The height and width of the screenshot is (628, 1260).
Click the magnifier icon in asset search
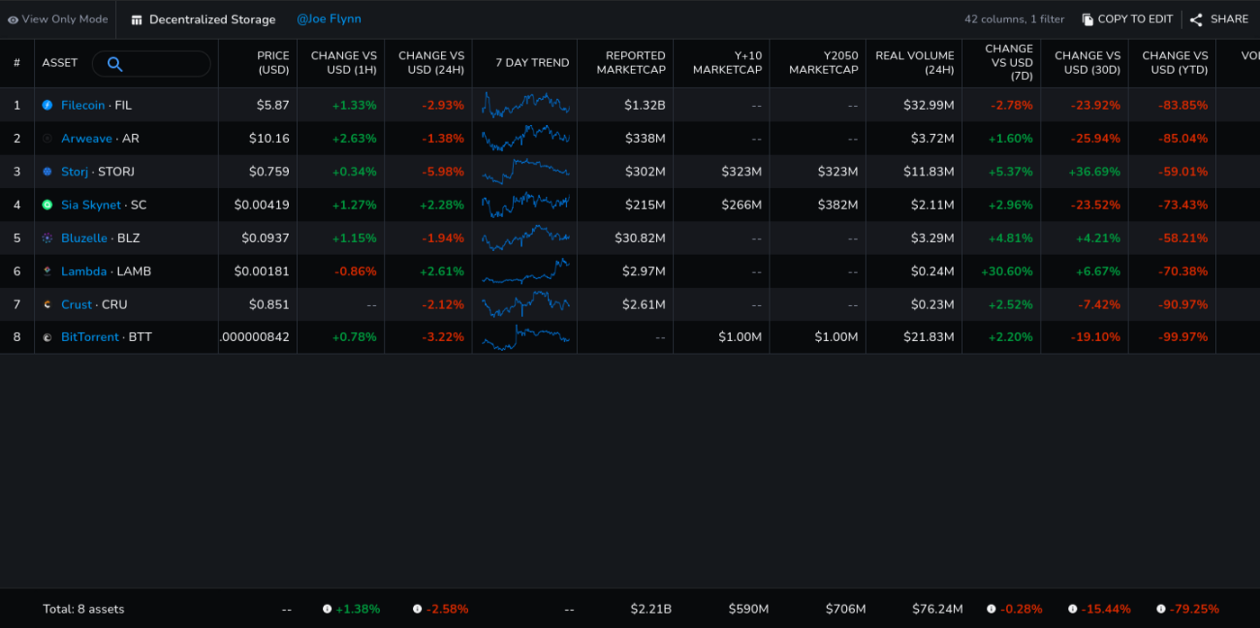pyautogui.click(x=115, y=64)
